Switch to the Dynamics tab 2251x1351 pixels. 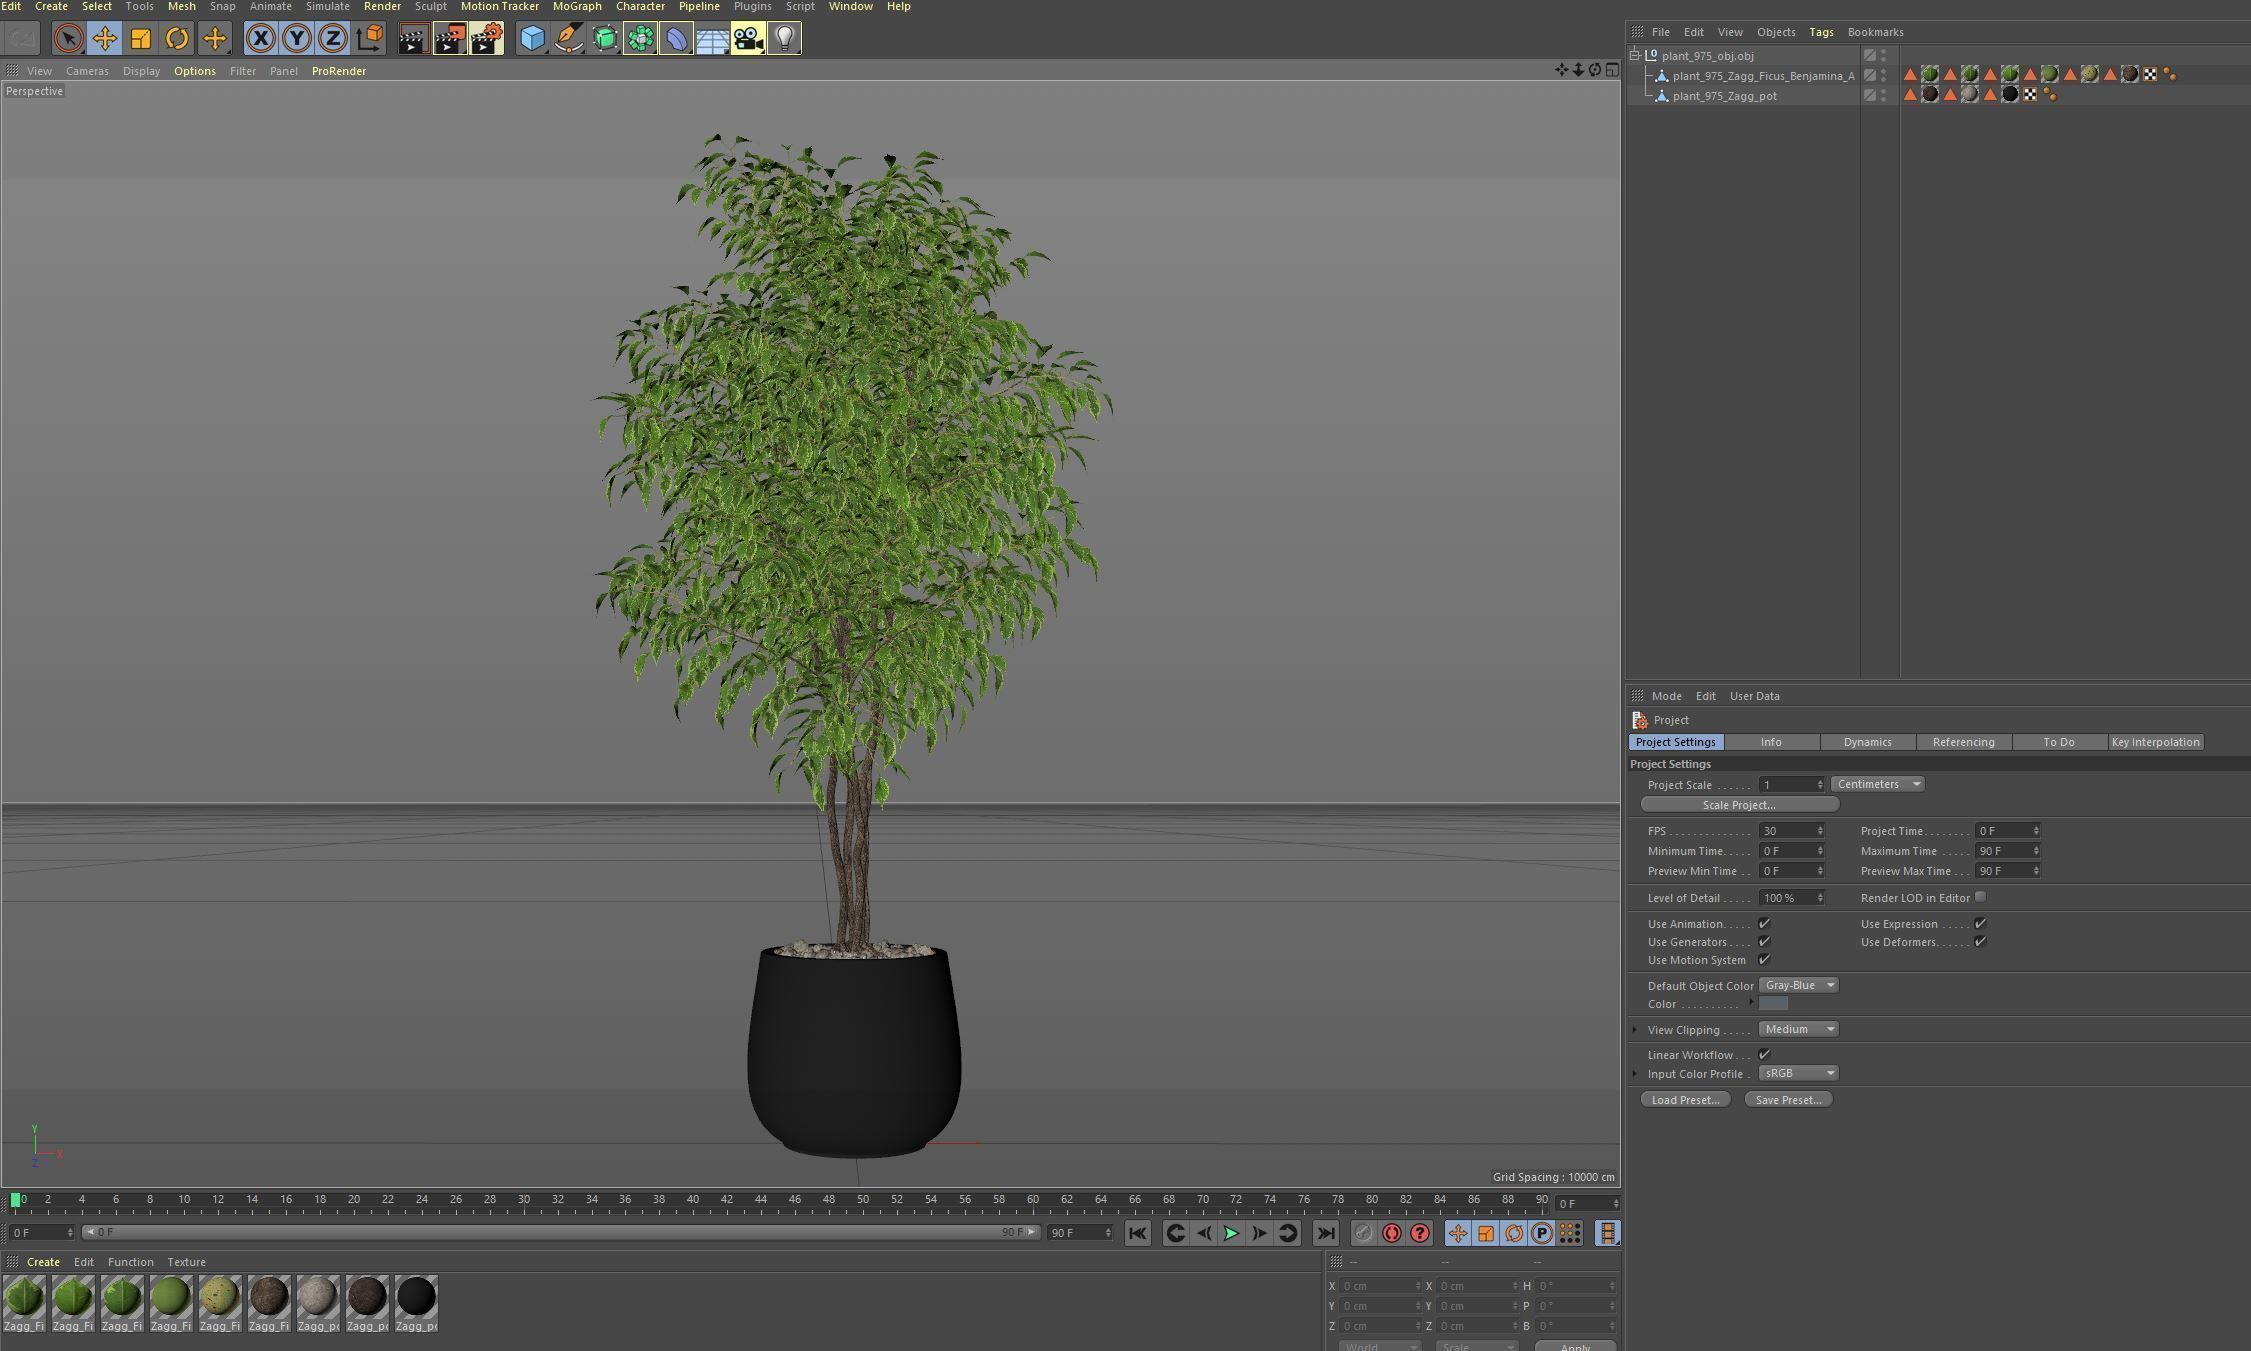coord(1867,742)
